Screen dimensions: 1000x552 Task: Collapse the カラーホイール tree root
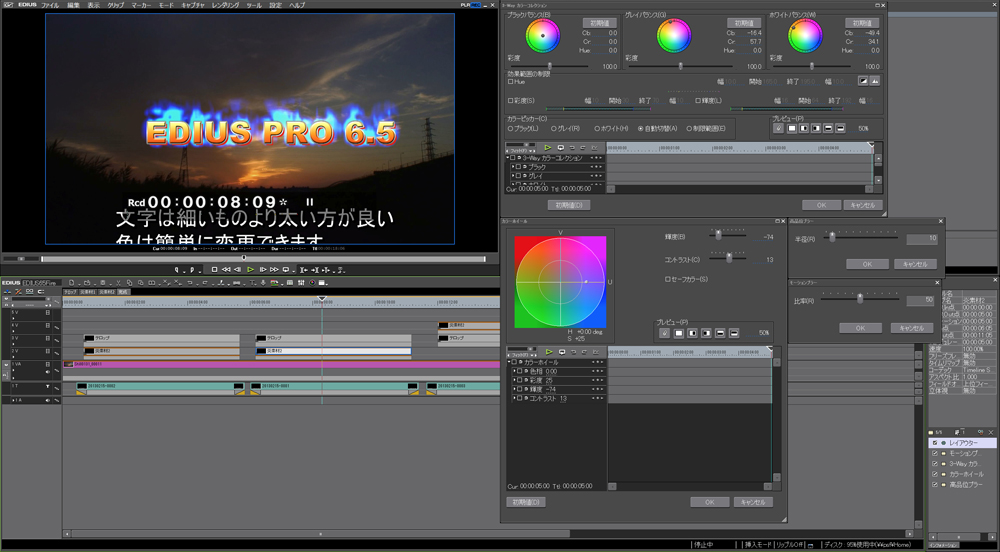click(509, 361)
